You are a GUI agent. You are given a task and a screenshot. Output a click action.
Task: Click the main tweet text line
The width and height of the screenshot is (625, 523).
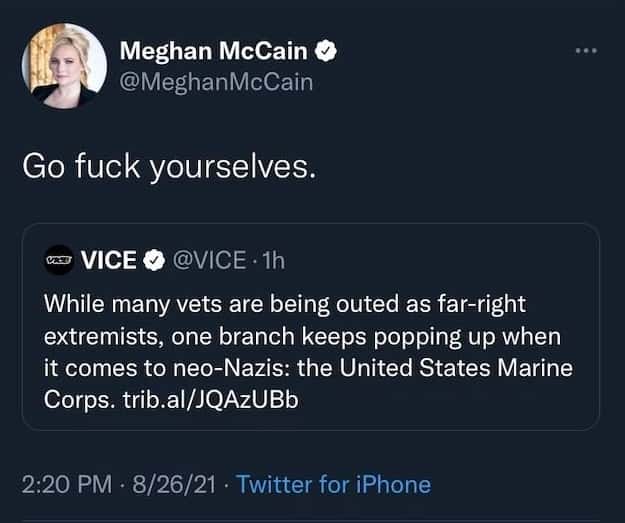coord(169,167)
